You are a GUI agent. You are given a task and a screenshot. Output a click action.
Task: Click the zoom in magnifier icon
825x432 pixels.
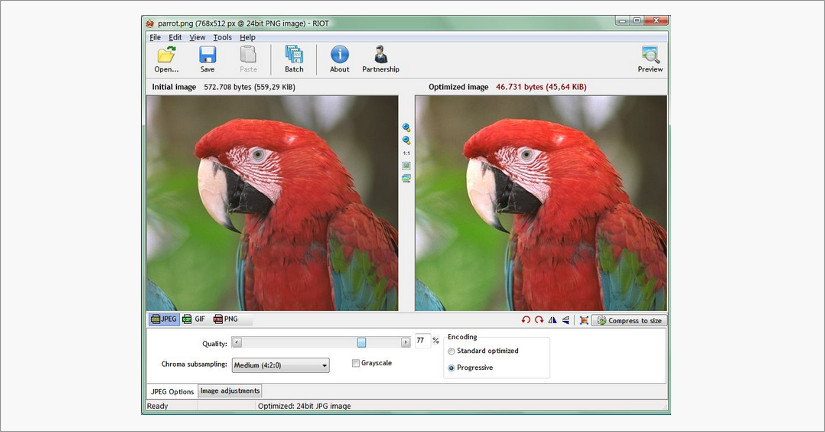[x=406, y=128]
